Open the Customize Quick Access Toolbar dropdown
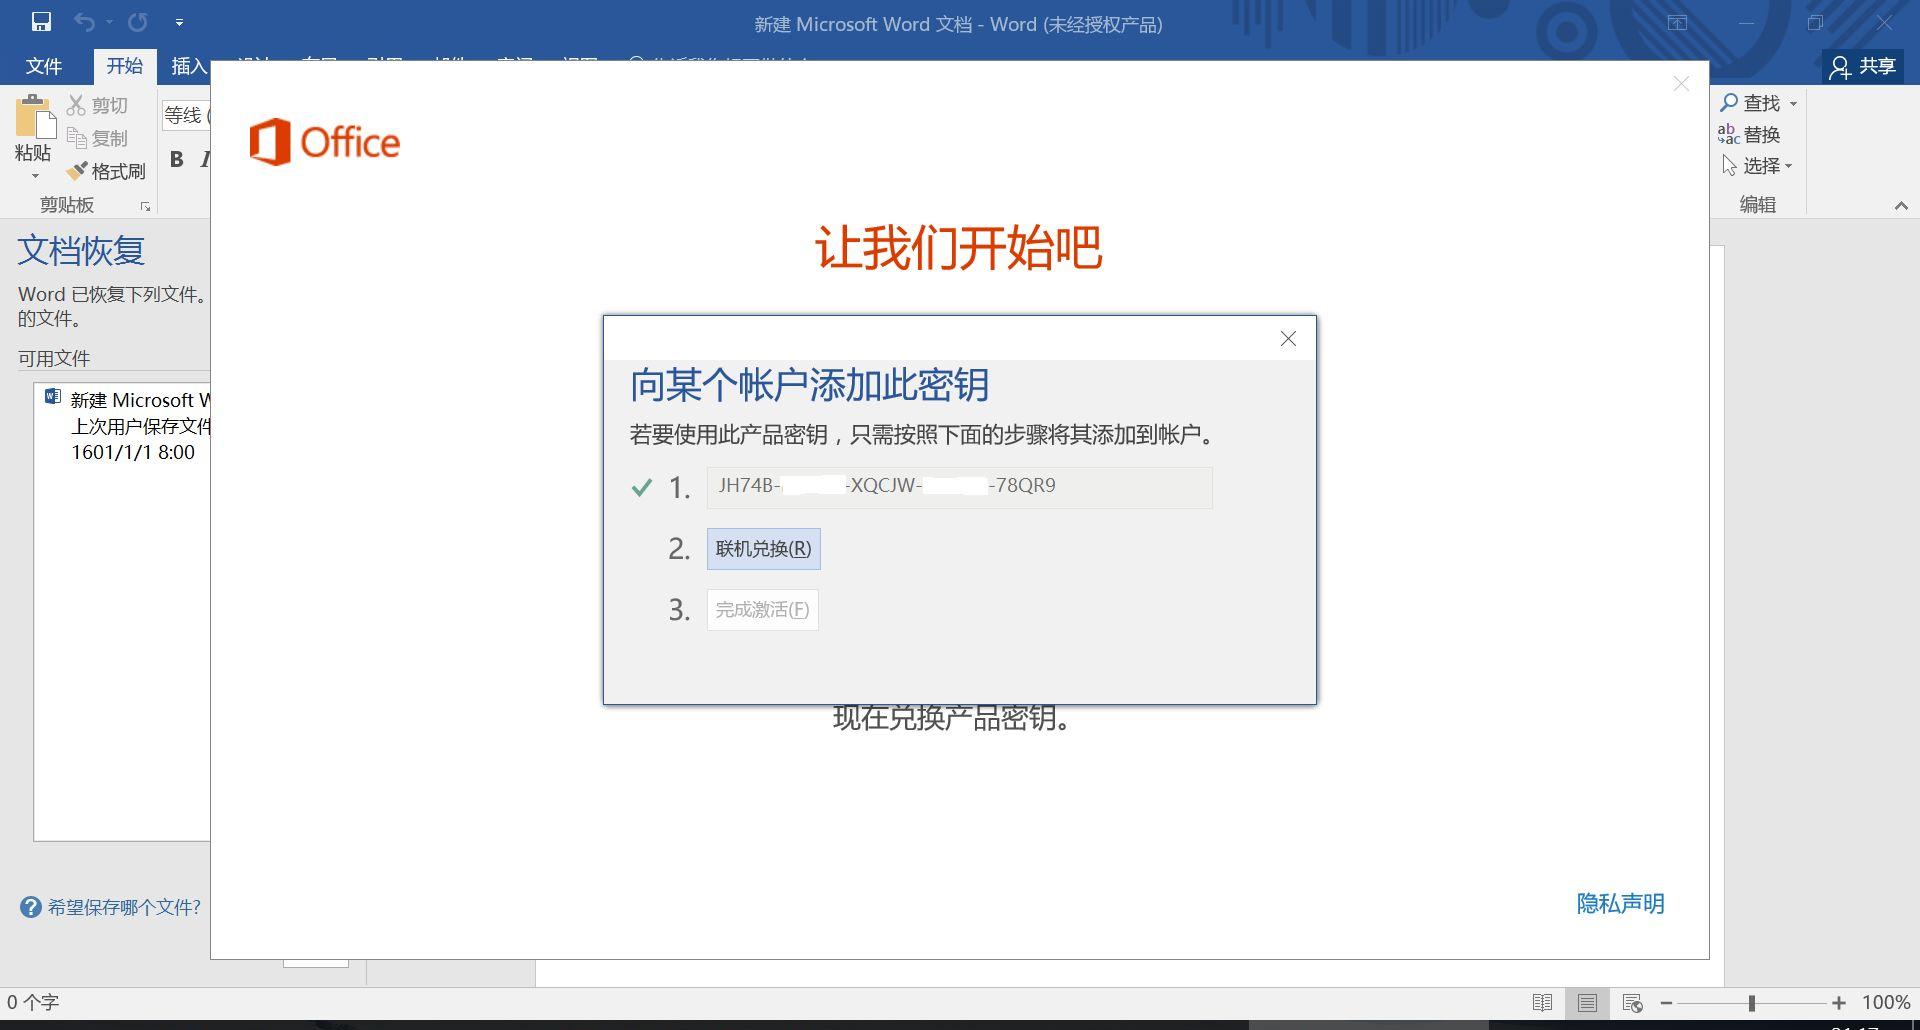This screenshot has height=1030, width=1920. [x=179, y=22]
